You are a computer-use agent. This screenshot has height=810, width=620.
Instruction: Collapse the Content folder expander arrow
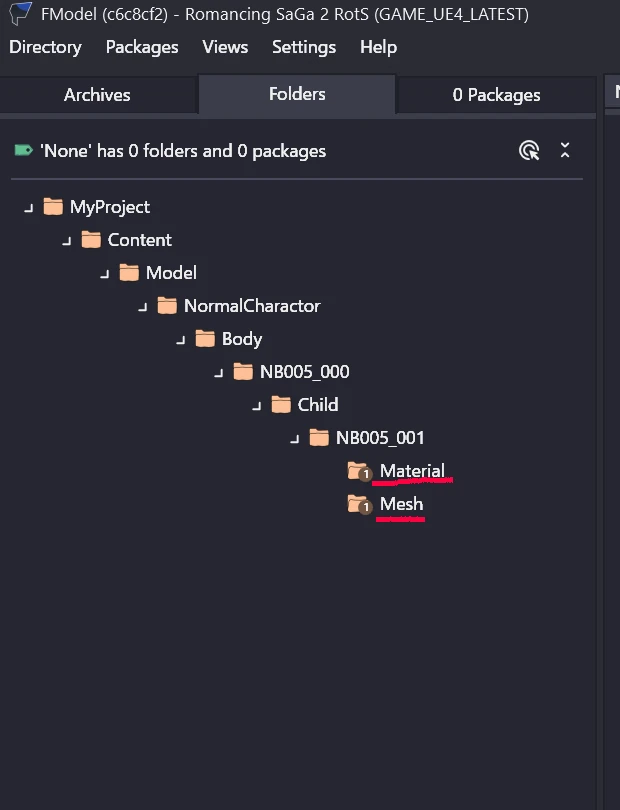67,241
